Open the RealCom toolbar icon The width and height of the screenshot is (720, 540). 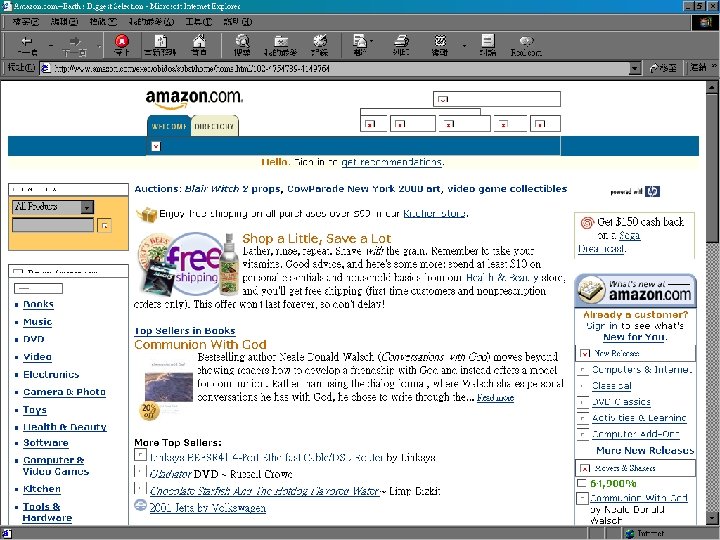(x=526, y=45)
